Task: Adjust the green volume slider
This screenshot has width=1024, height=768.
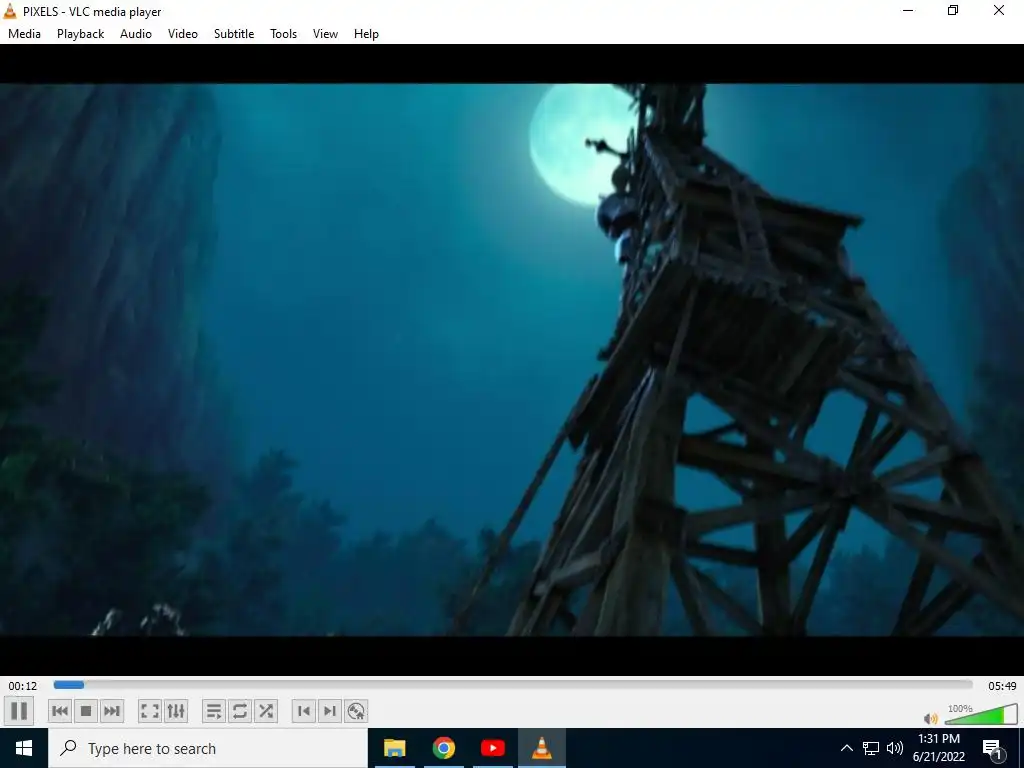Action: coord(981,714)
